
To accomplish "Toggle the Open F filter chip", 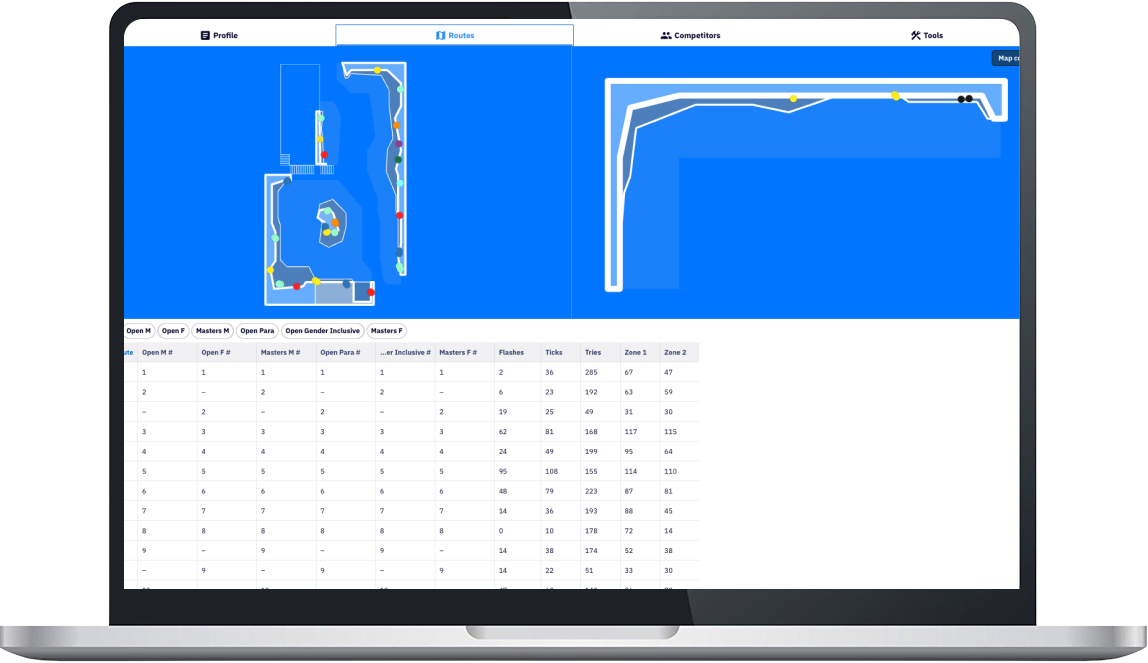I will coord(173,331).
